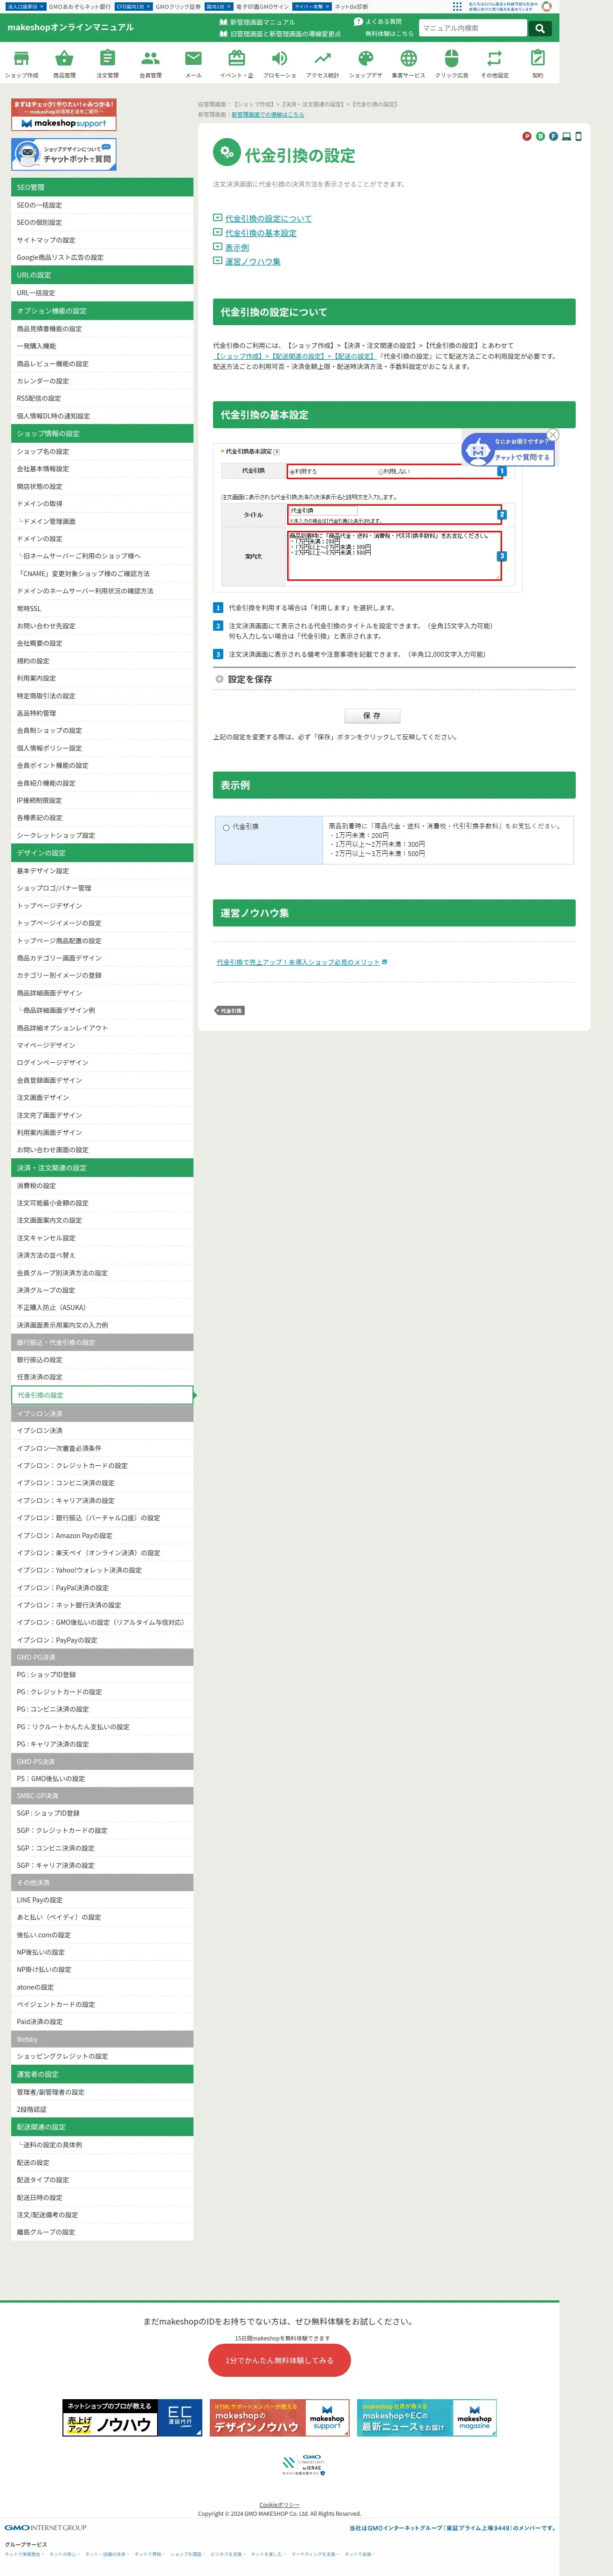
Task: Click the red P plan badge
Action: click(527, 136)
